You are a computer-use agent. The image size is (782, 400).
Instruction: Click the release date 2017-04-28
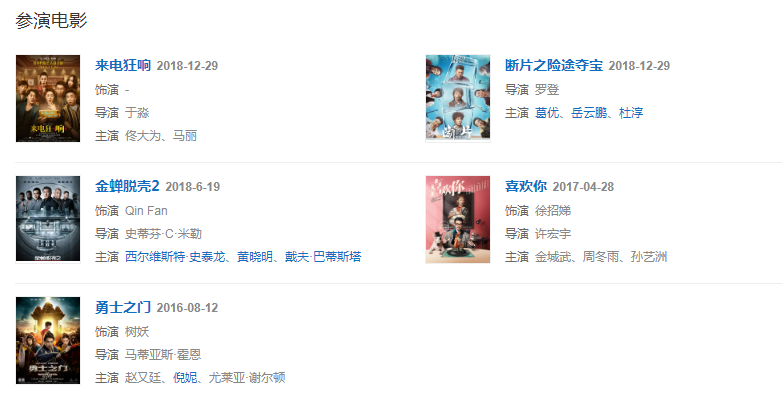coord(583,187)
